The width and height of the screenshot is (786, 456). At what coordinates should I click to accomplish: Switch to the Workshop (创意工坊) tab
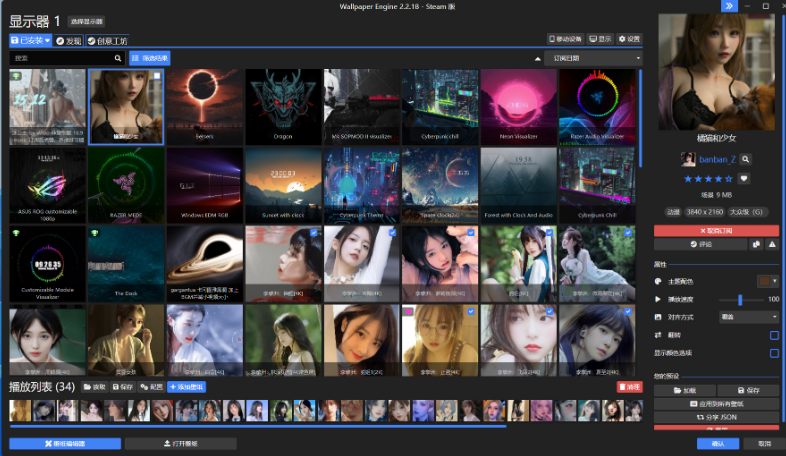tap(107, 41)
